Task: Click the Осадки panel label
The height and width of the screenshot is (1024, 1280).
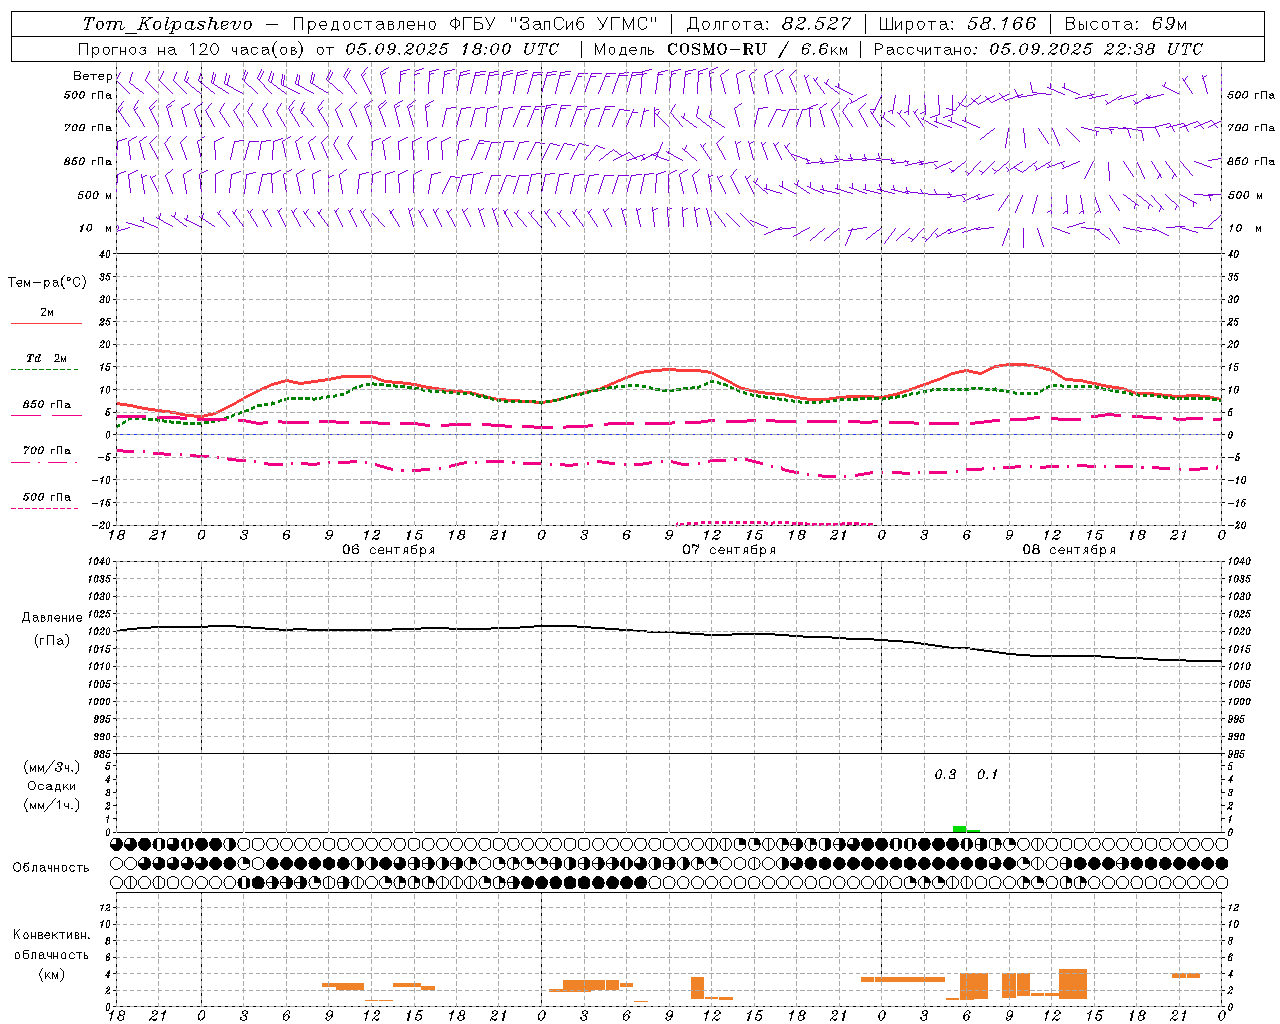Action: coord(52,786)
